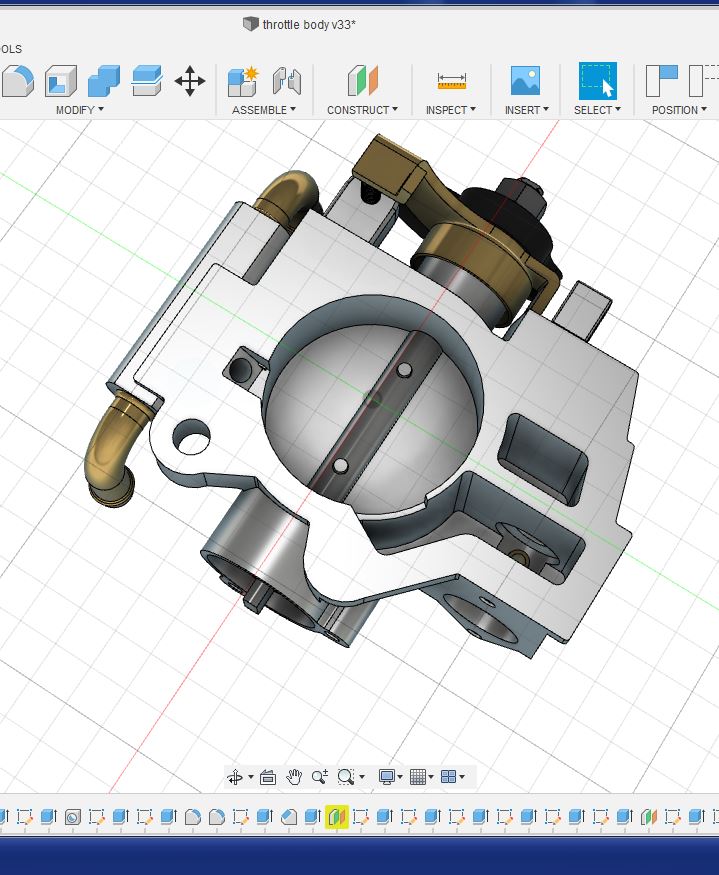This screenshot has height=875, width=719.
Task: Open the Display Settings dropdown arrow
Action: [400, 777]
